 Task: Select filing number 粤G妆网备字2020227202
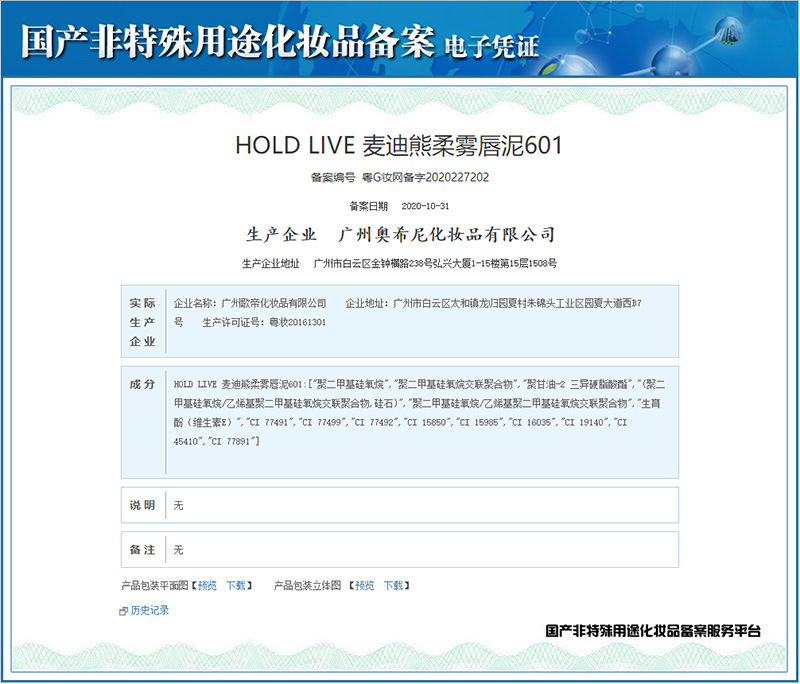[x=426, y=178]
